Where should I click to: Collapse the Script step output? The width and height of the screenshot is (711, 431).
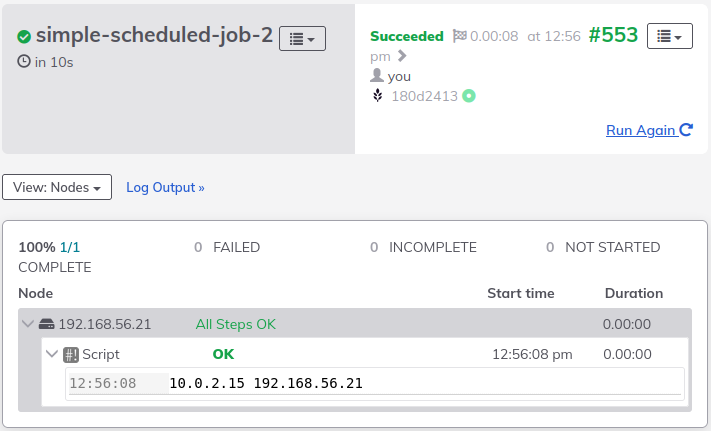52,354
